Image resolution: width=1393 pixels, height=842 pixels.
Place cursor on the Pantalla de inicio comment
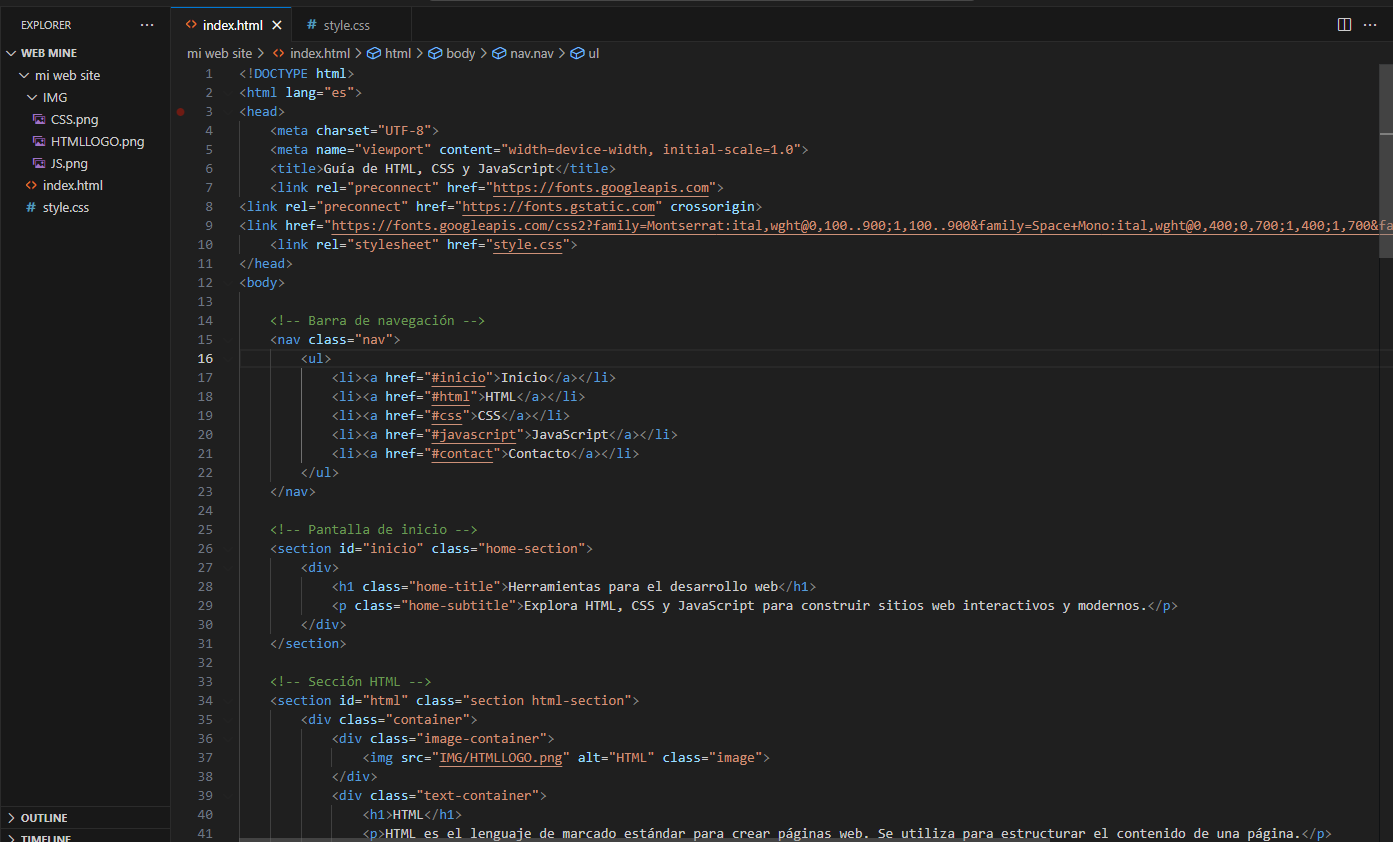pos(374,530)
